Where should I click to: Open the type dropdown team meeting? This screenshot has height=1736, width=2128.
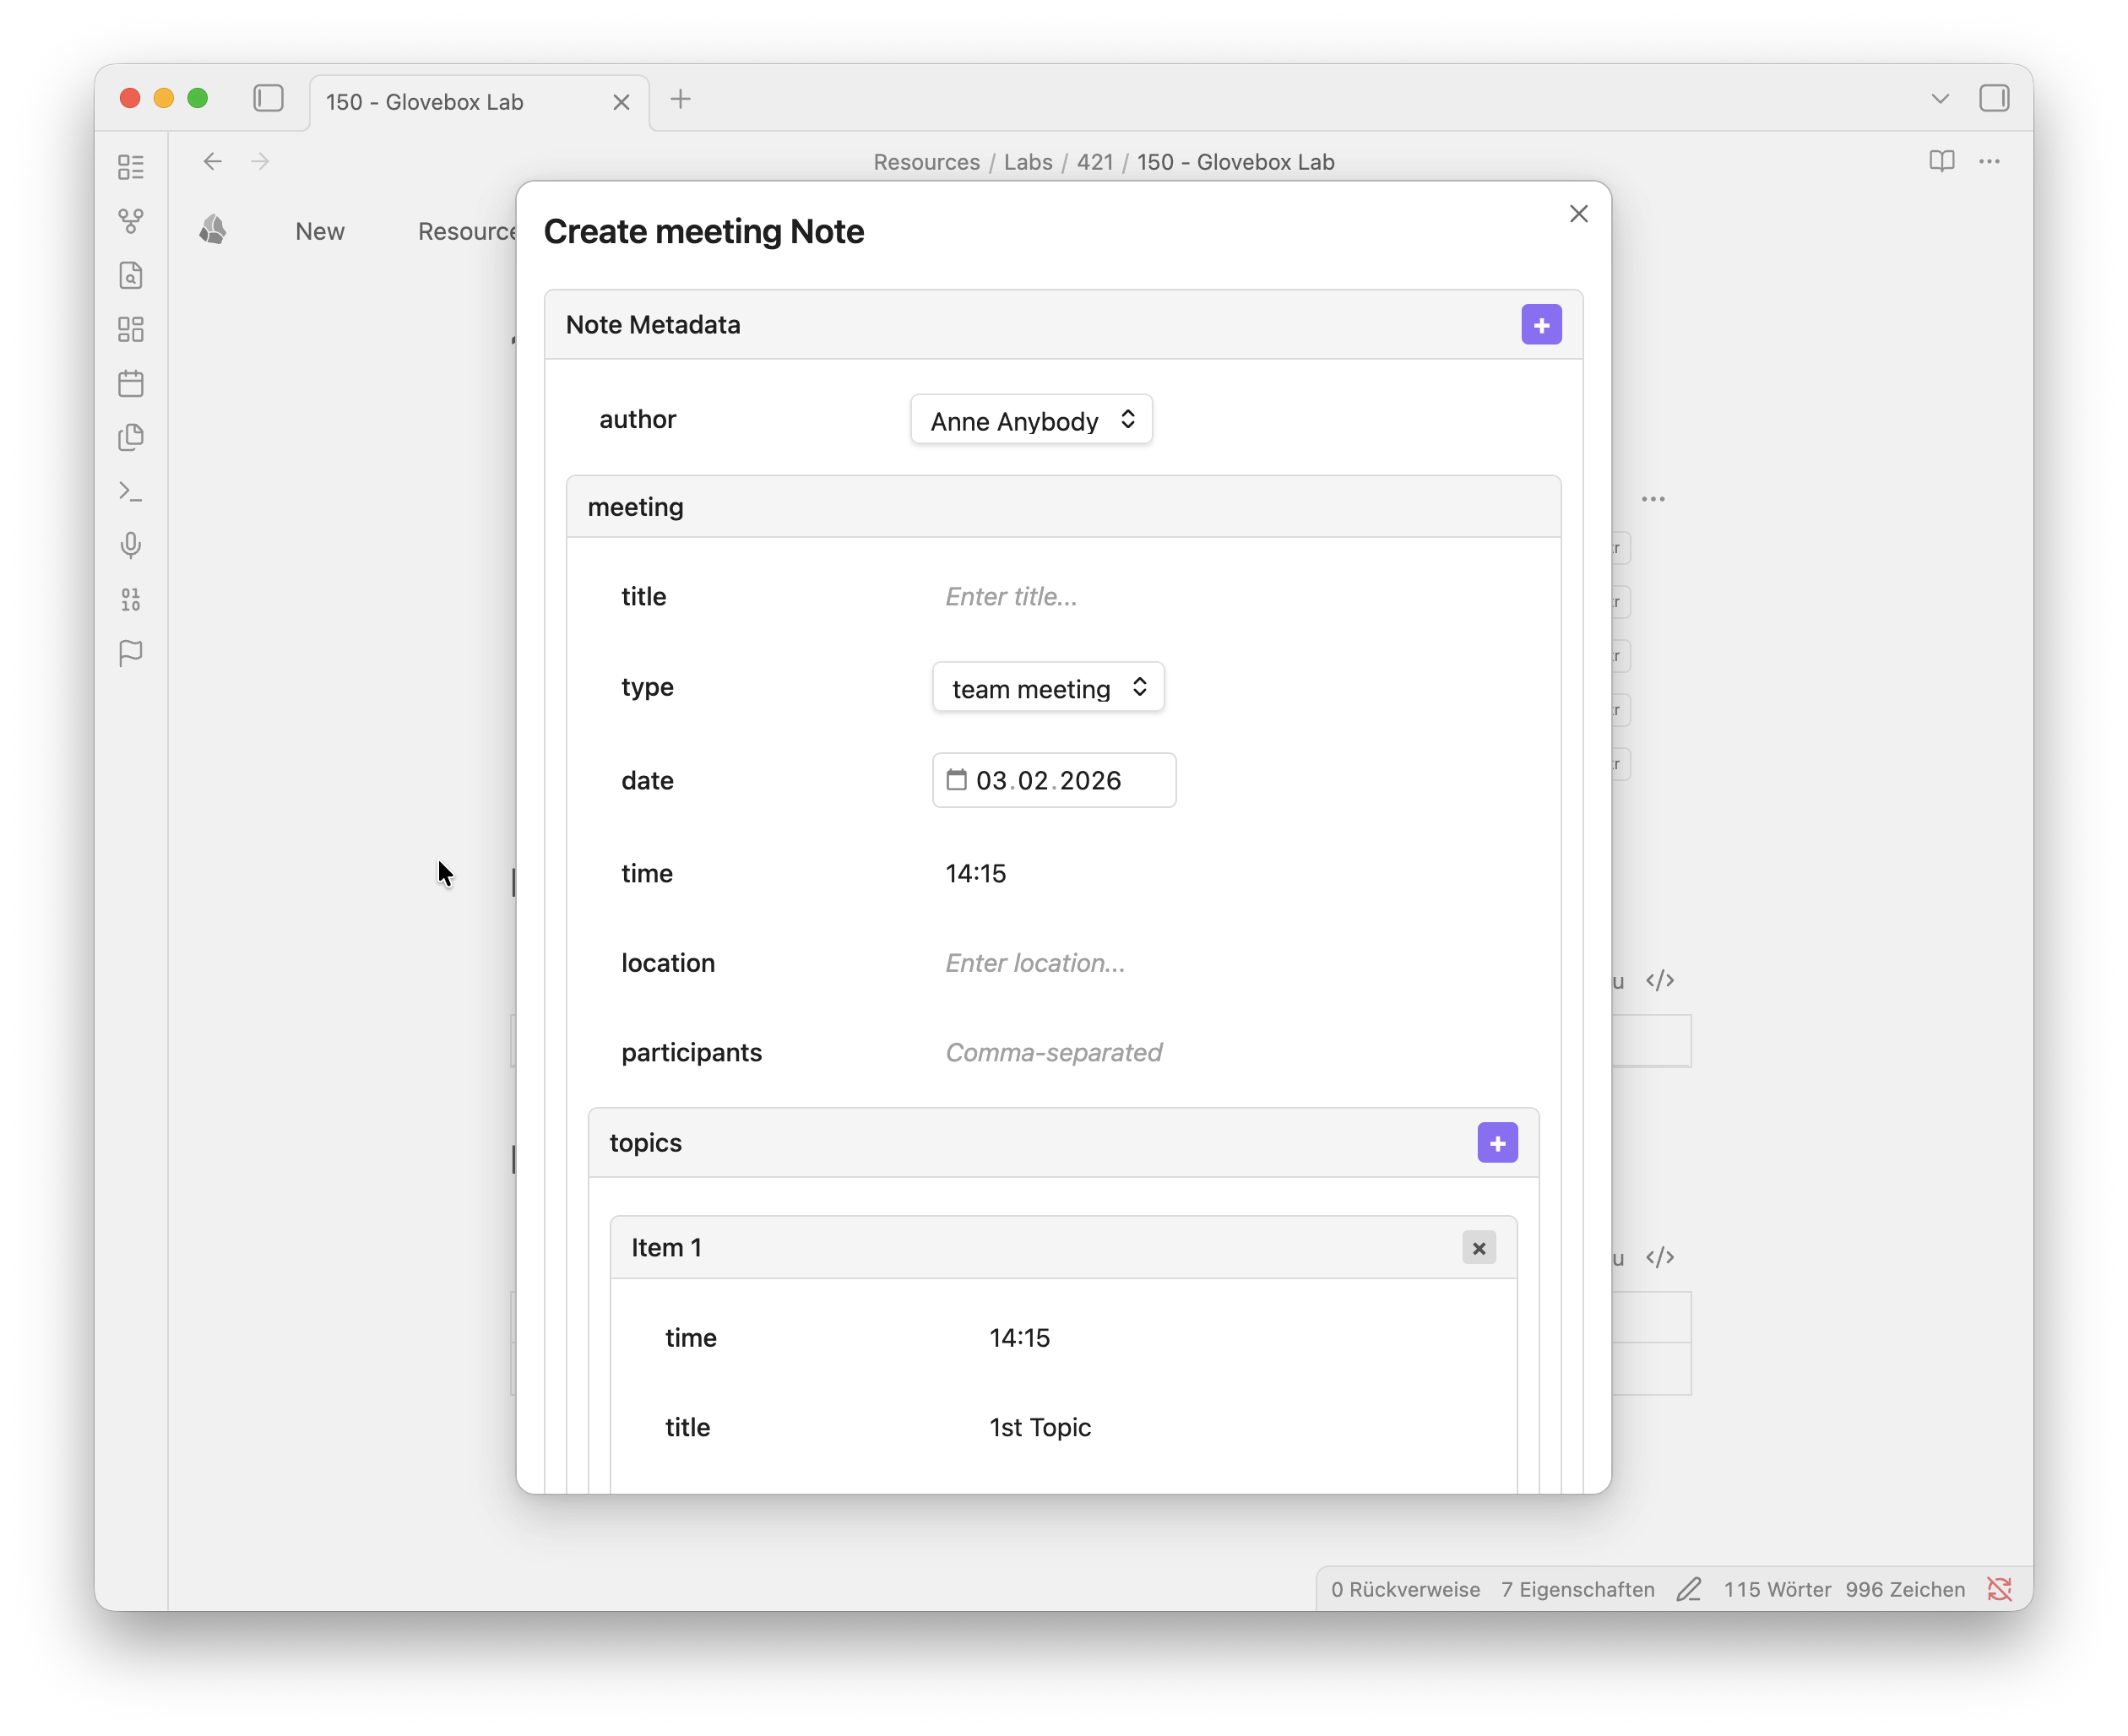[x=1047, y=688]
